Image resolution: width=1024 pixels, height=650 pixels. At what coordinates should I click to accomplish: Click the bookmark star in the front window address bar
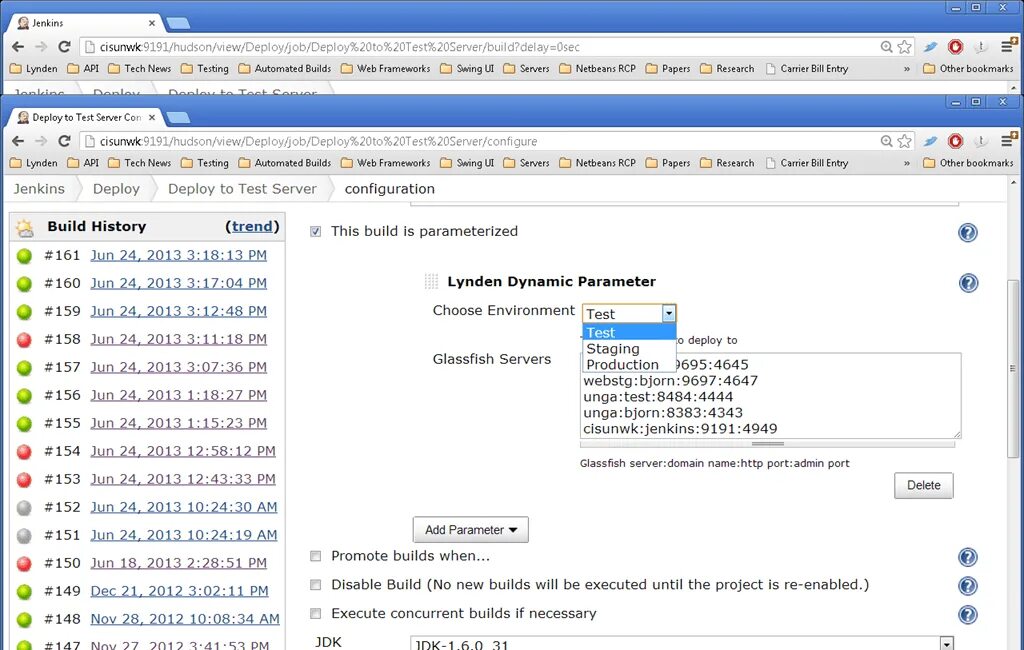[x=904, y=141]
